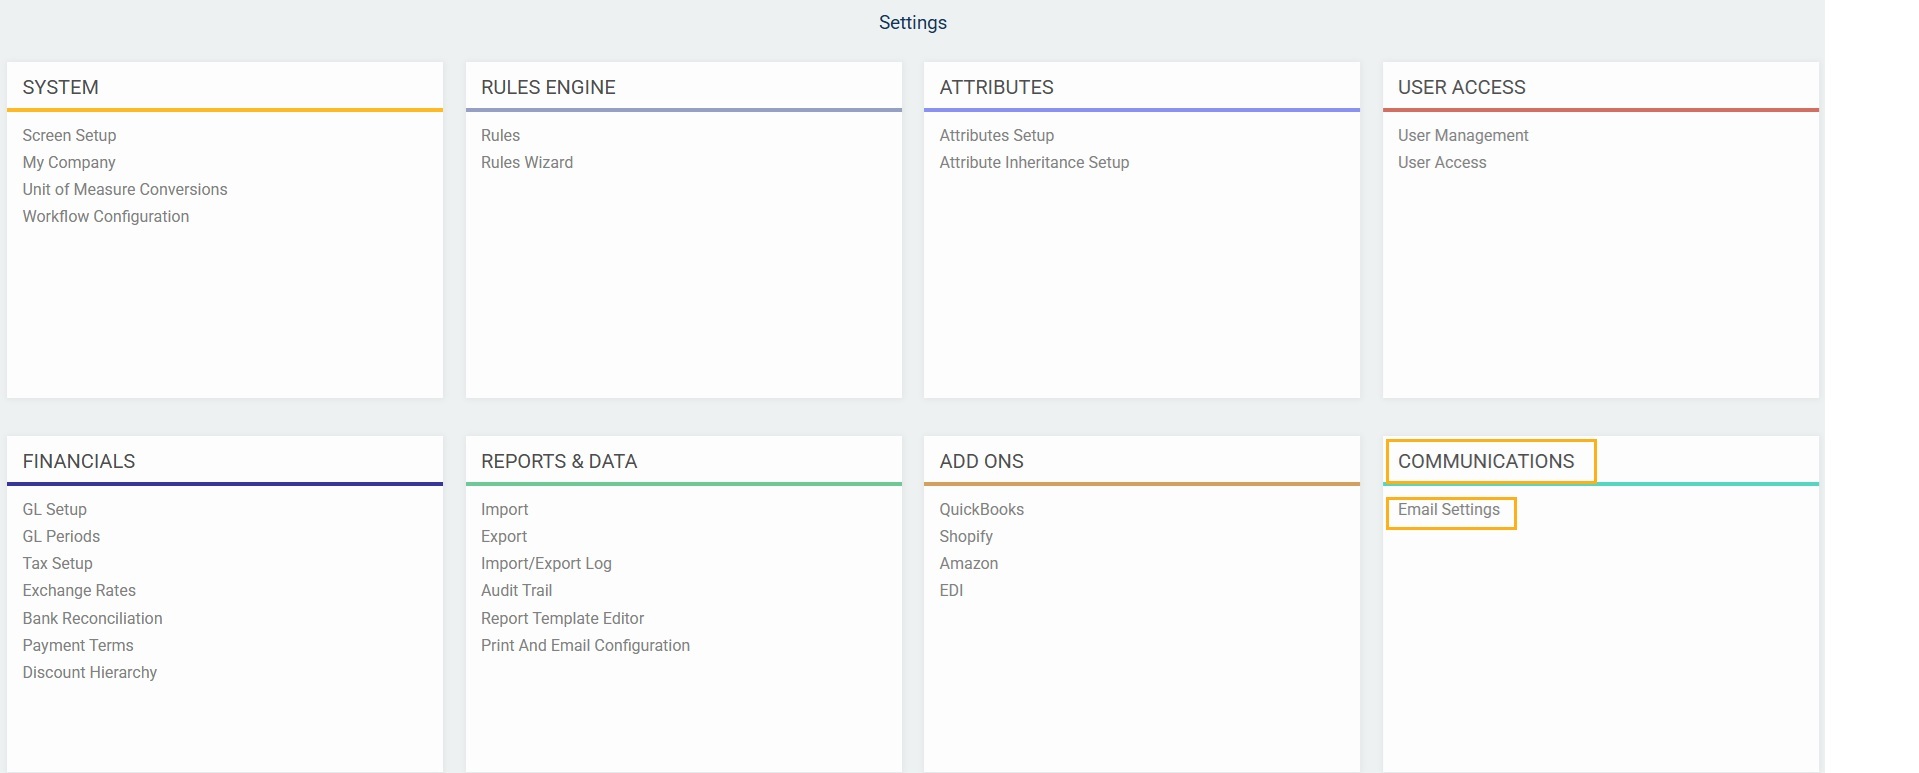Open EDI add-on settings
1919x773 pixels.
pos(951,590)
